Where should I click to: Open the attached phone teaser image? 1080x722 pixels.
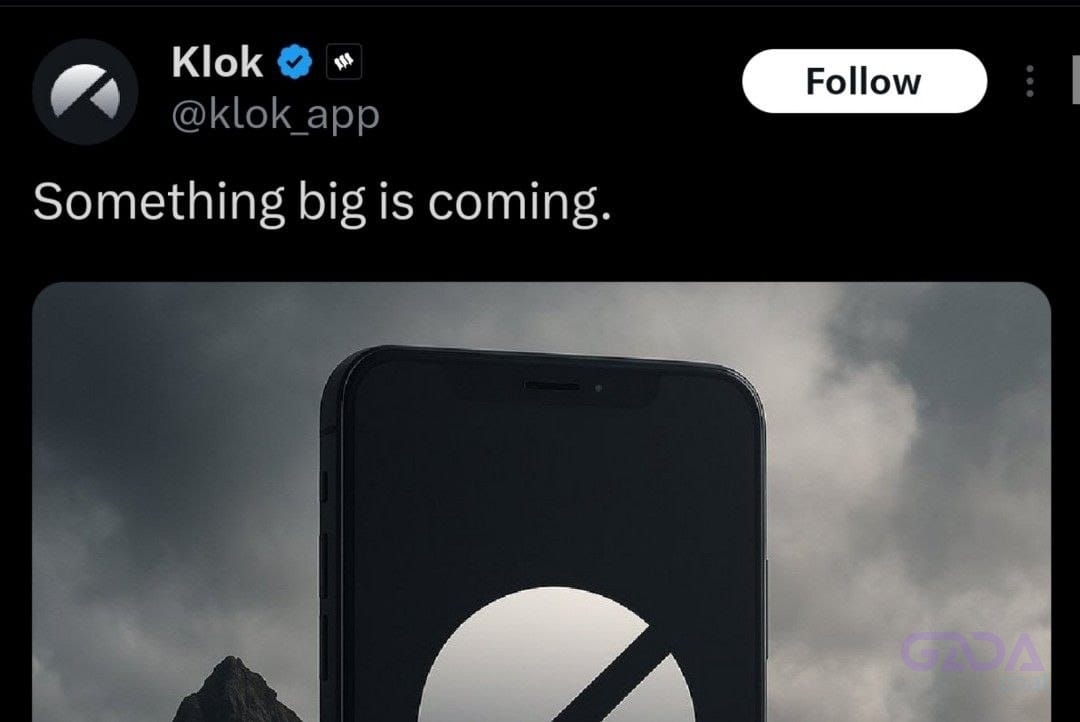(x=541, y=502)
